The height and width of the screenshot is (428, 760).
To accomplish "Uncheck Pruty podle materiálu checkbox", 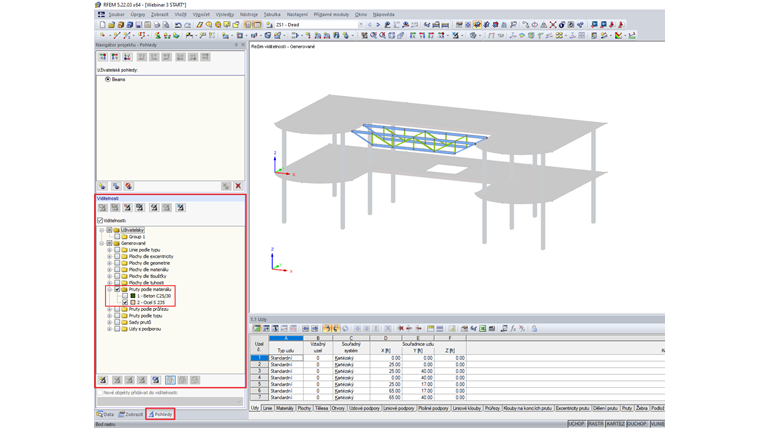I will (x=117, y=289).
